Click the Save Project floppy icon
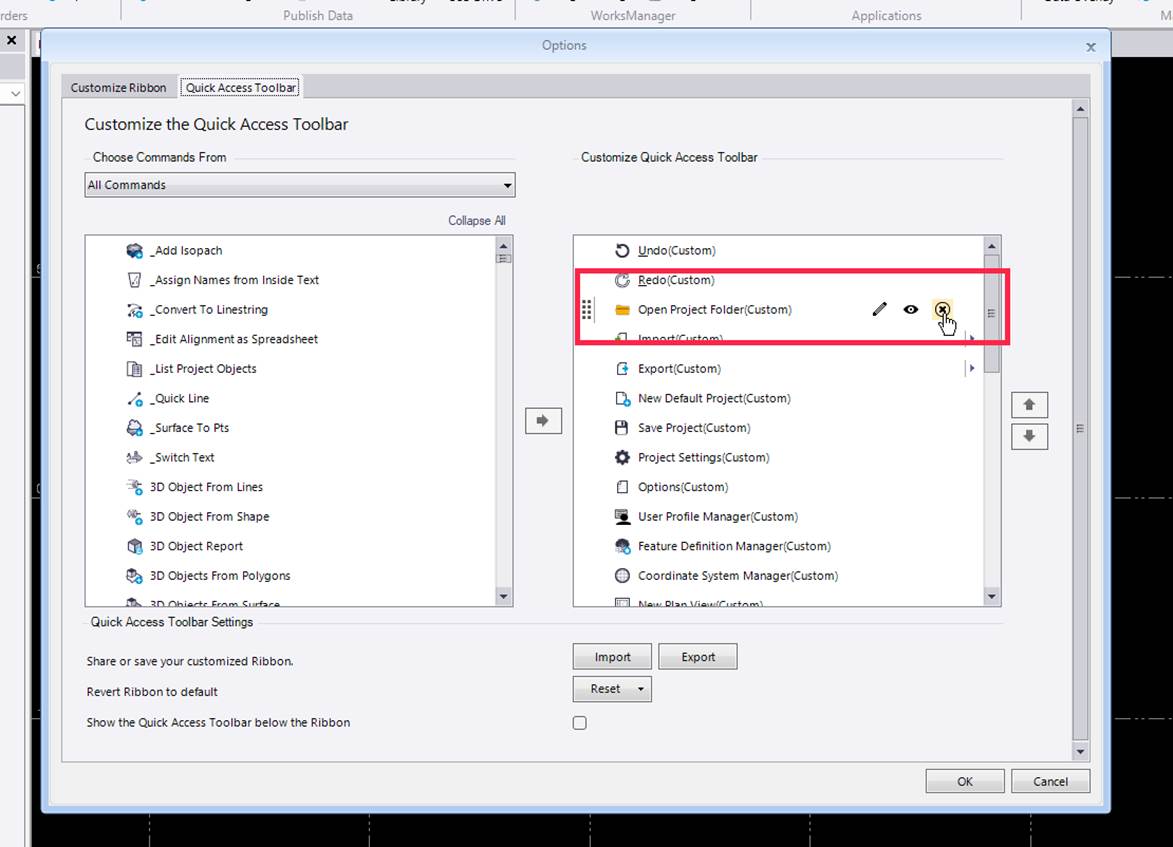The width and height of the screenshot is (1173, 847). [x=622, y=428]
